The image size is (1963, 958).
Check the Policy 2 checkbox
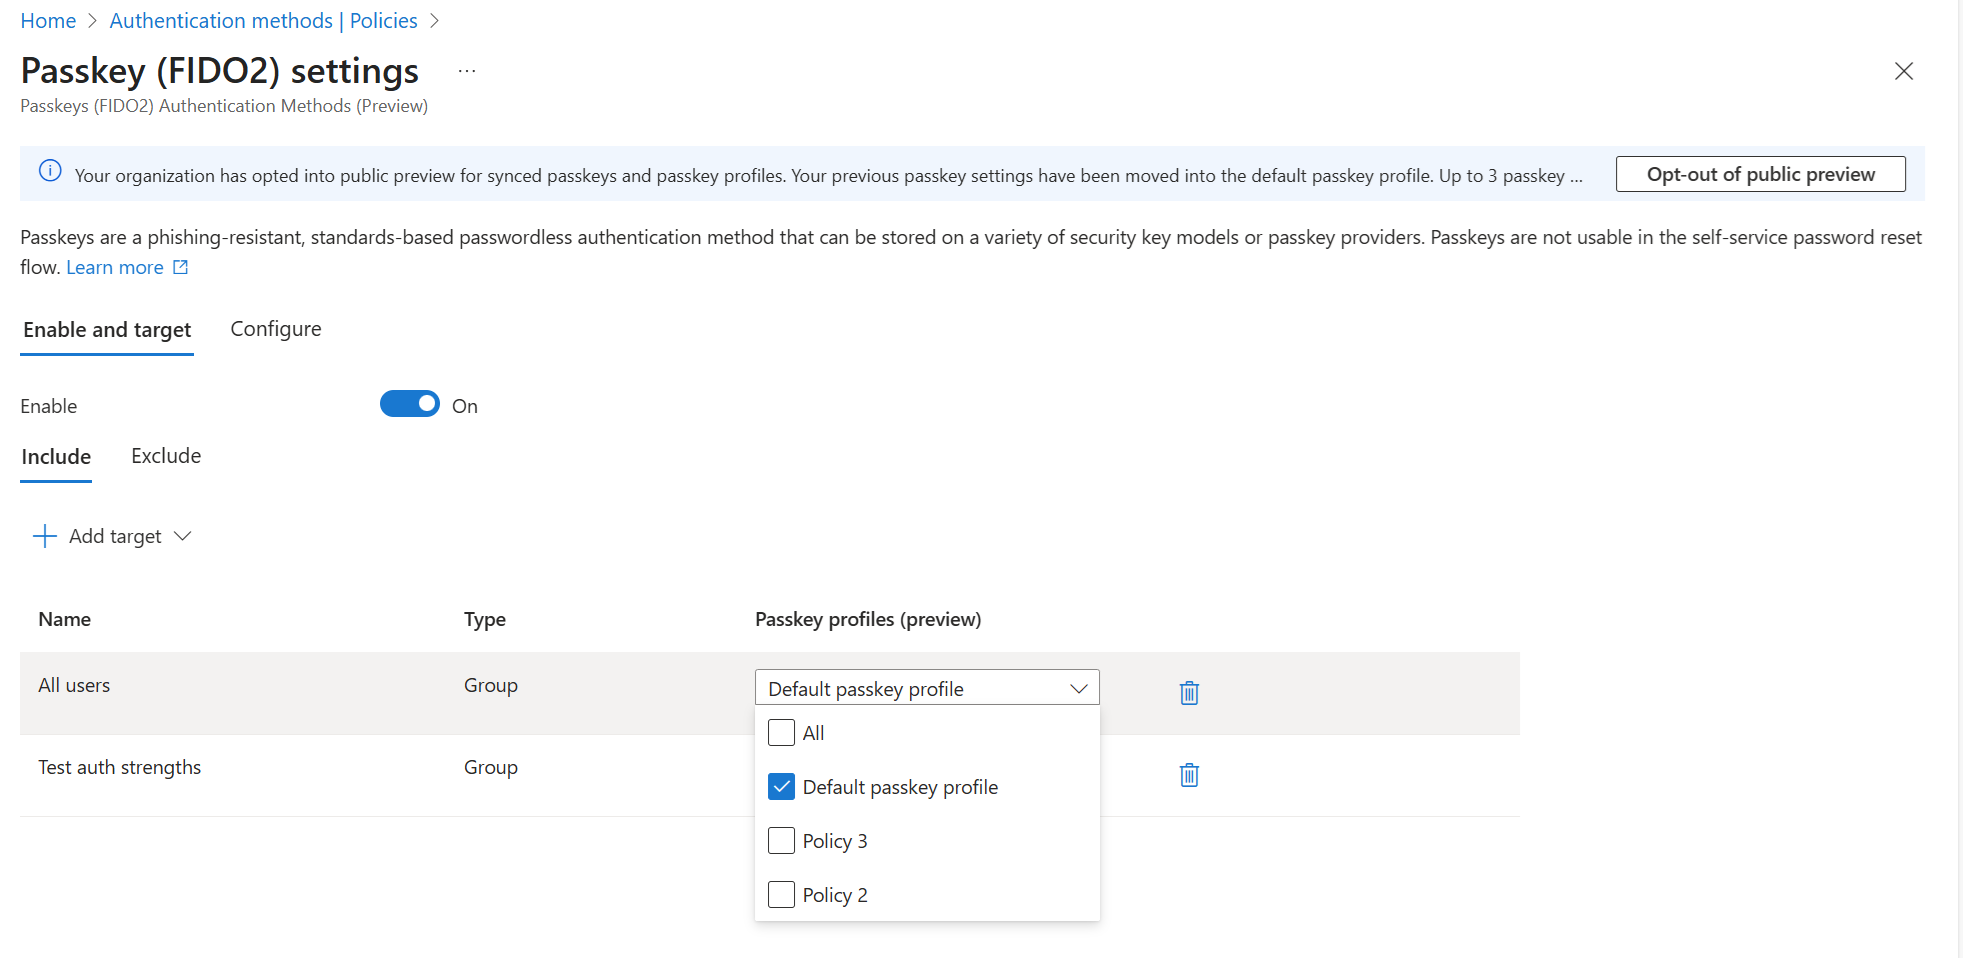tap(781, 895)
